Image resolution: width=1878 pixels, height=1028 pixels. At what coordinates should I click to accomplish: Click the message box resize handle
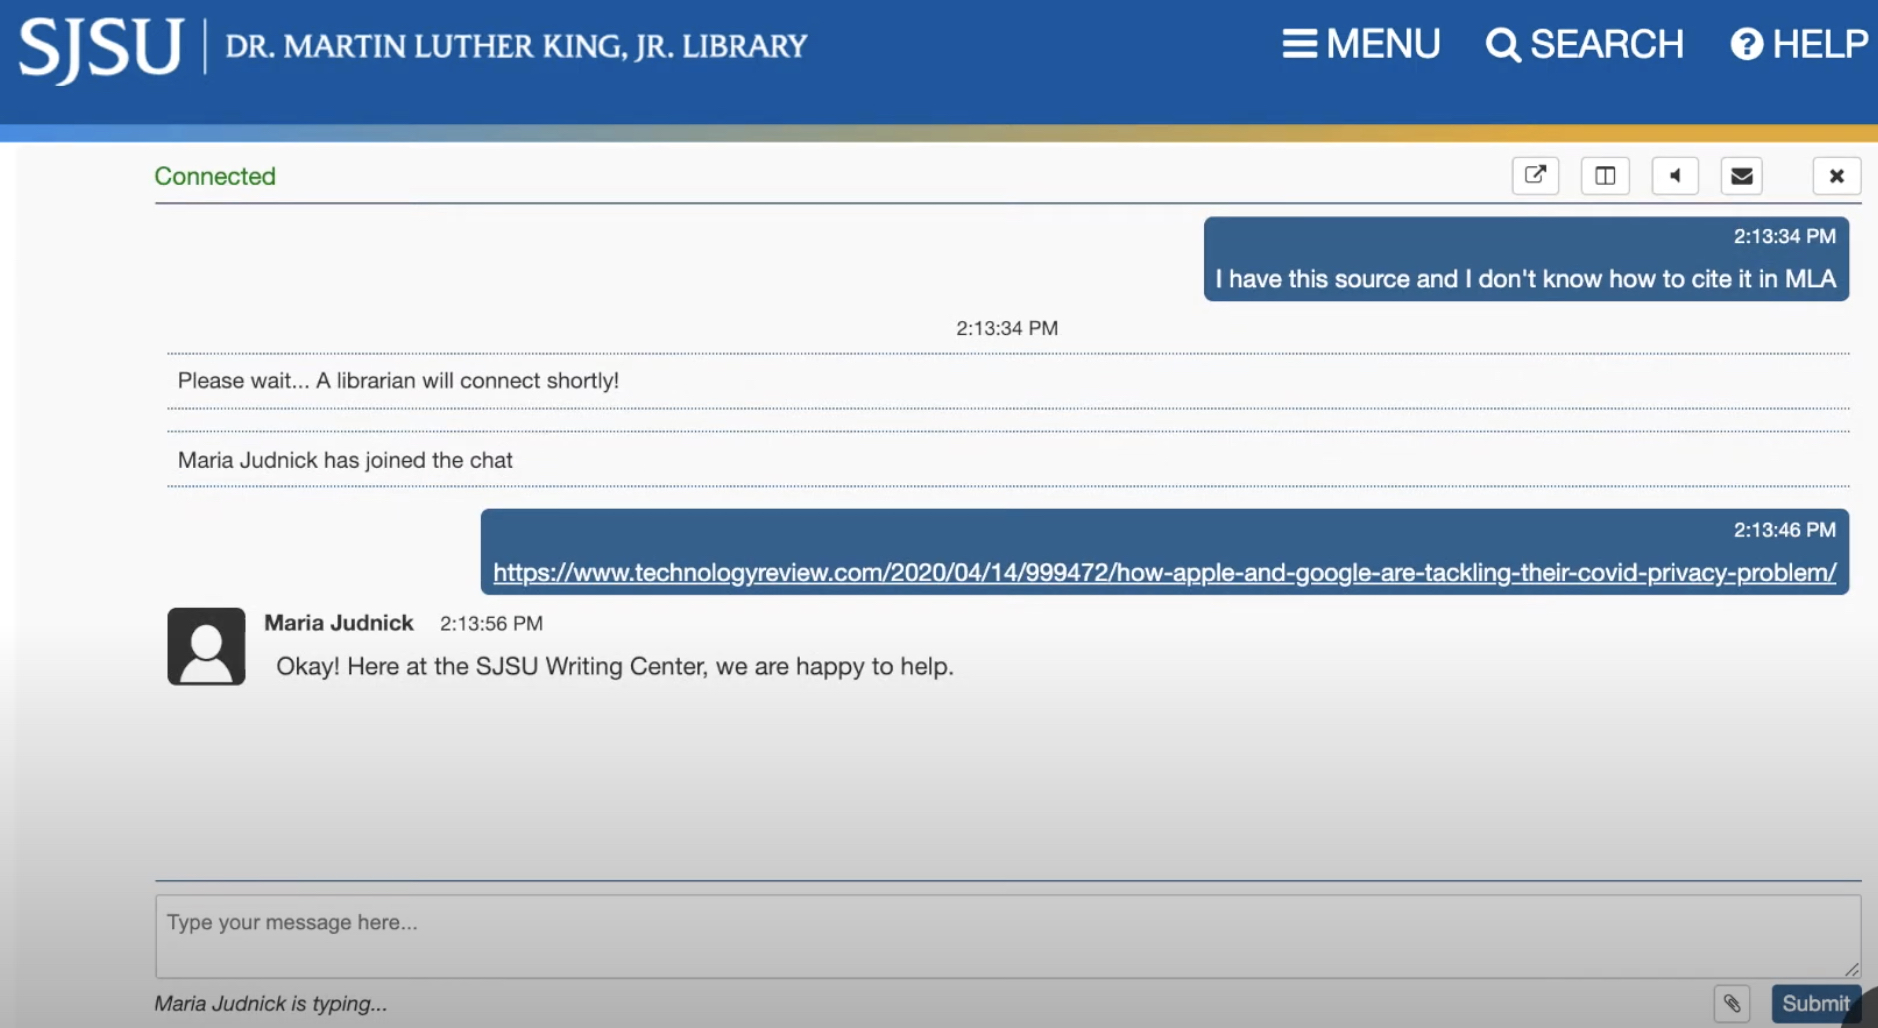tap(1851, 968)
